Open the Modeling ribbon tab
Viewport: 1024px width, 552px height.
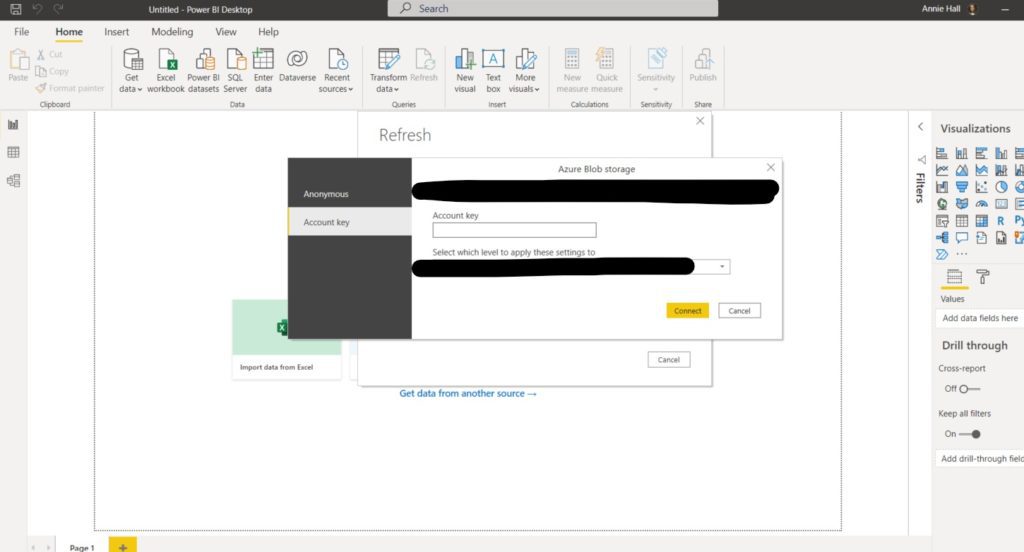[x=172, y=31]
